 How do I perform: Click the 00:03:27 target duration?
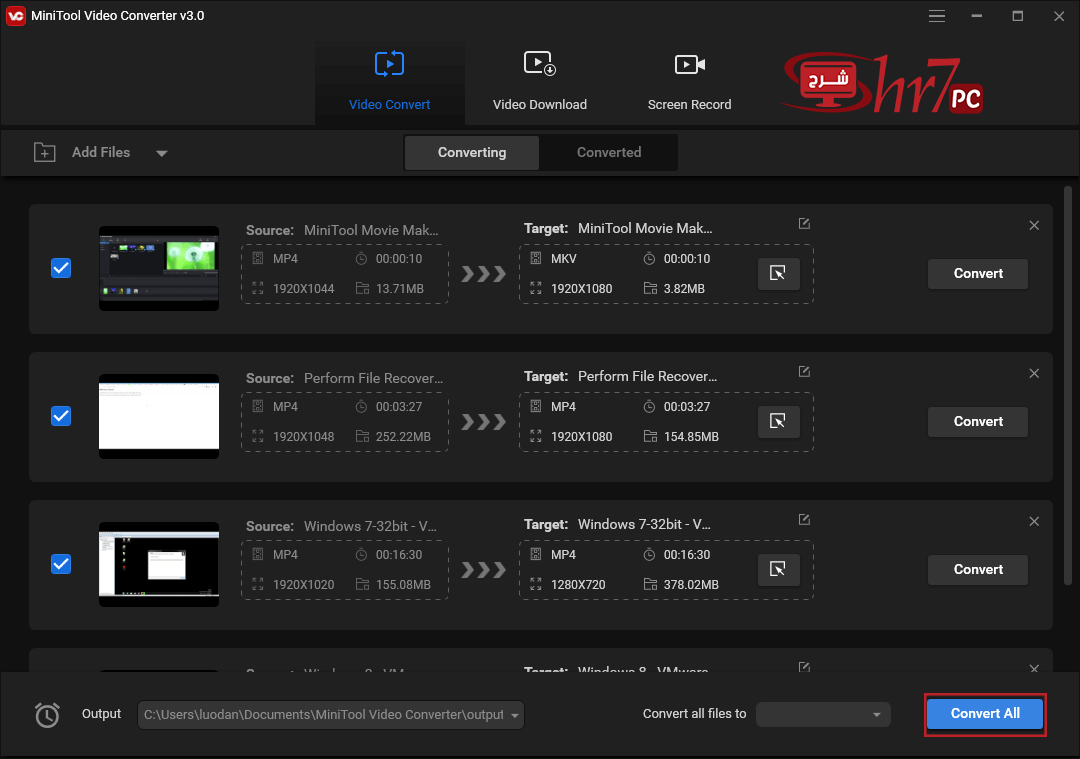click(687, 407)
